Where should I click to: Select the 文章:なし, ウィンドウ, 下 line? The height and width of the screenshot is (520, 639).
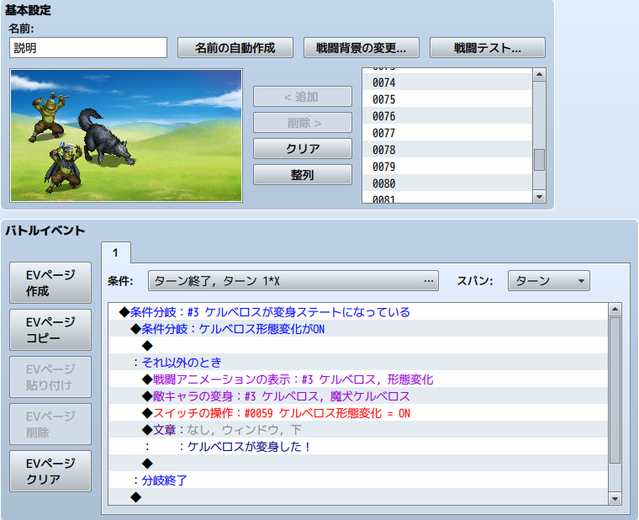coord(359,430)
